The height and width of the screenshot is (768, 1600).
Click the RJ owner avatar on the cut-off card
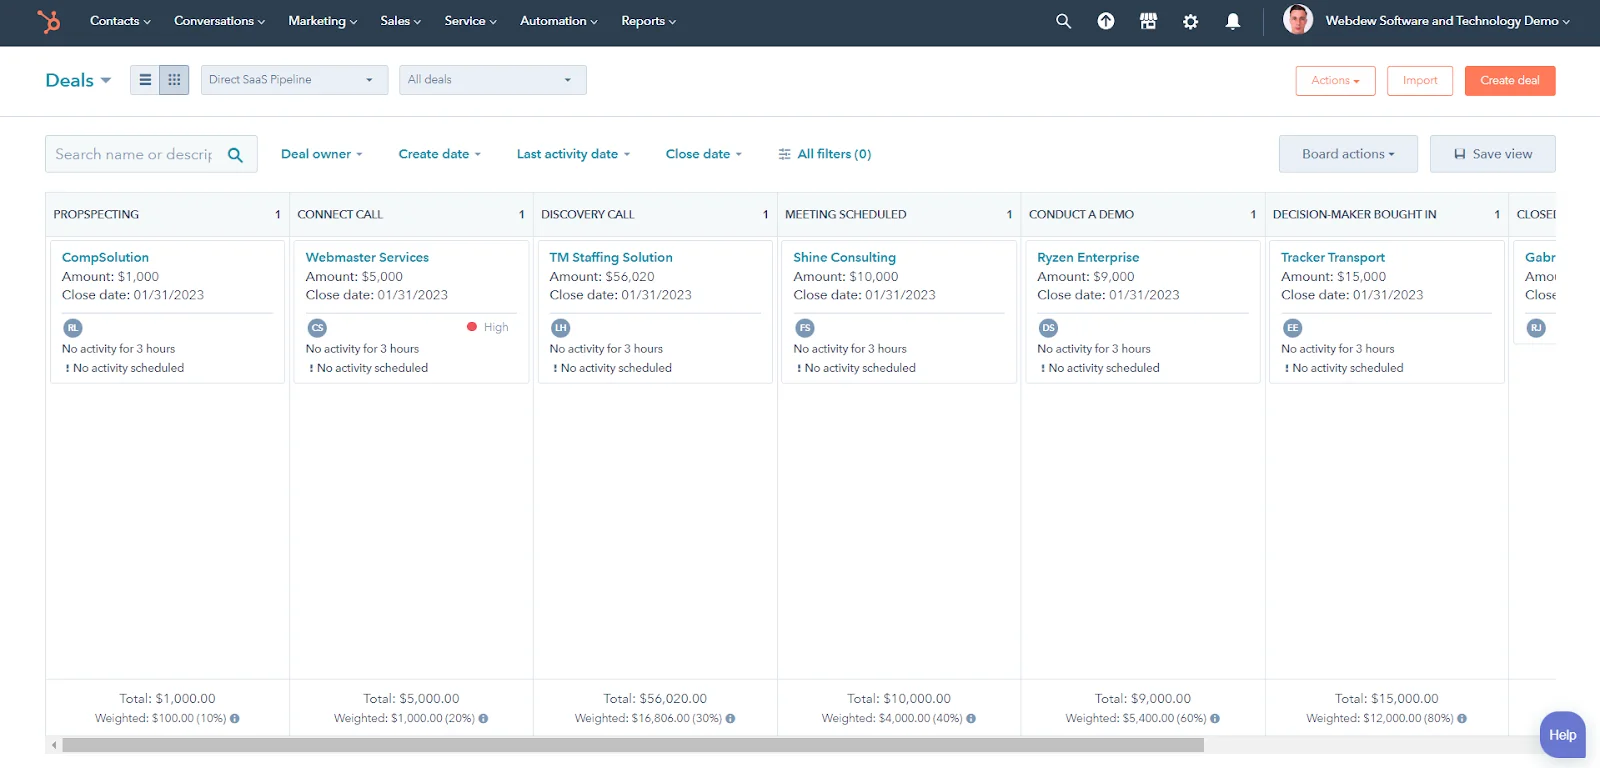point(1536,328)
